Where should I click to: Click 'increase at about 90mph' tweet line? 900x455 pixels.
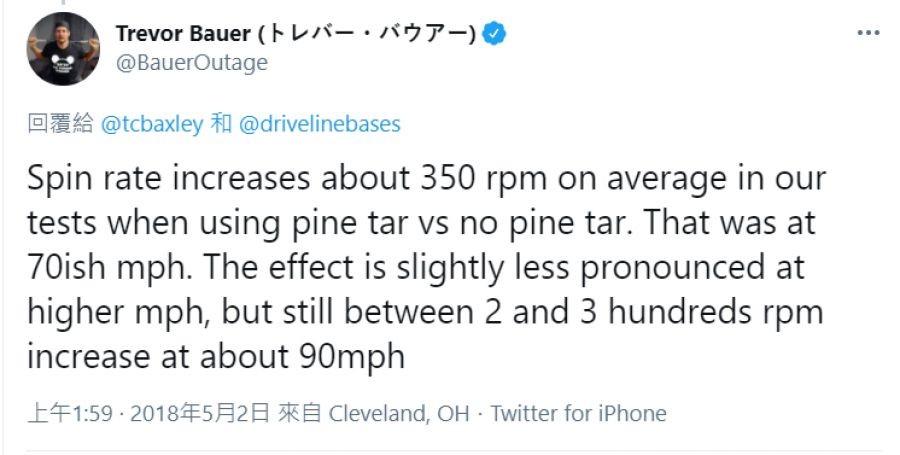click(216, 357)
